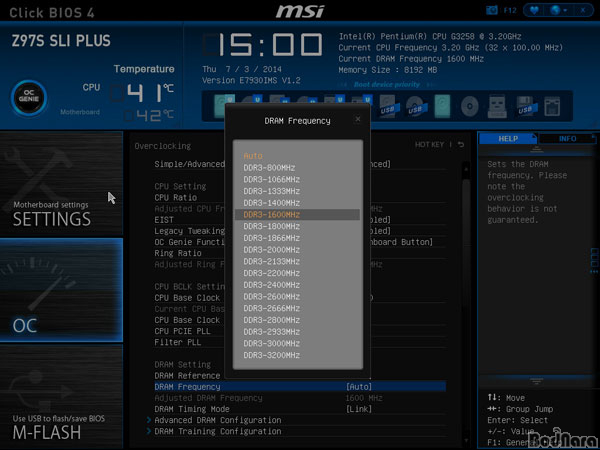The width and height of the screenshot is (600, 450).
Task: Click the Boot device priority label
Action: [x=386, y=85]
